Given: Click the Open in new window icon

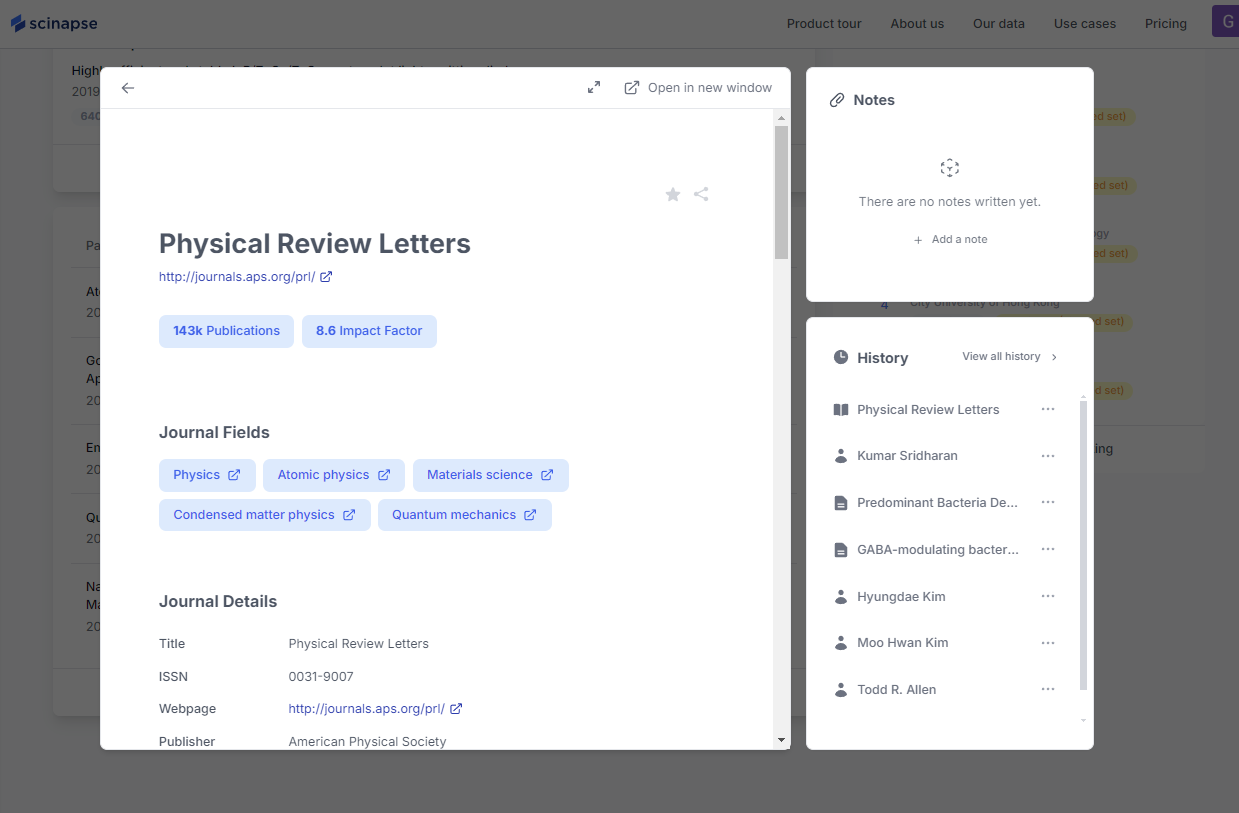Looking at the screenshot, I should [x=631, y=88].
